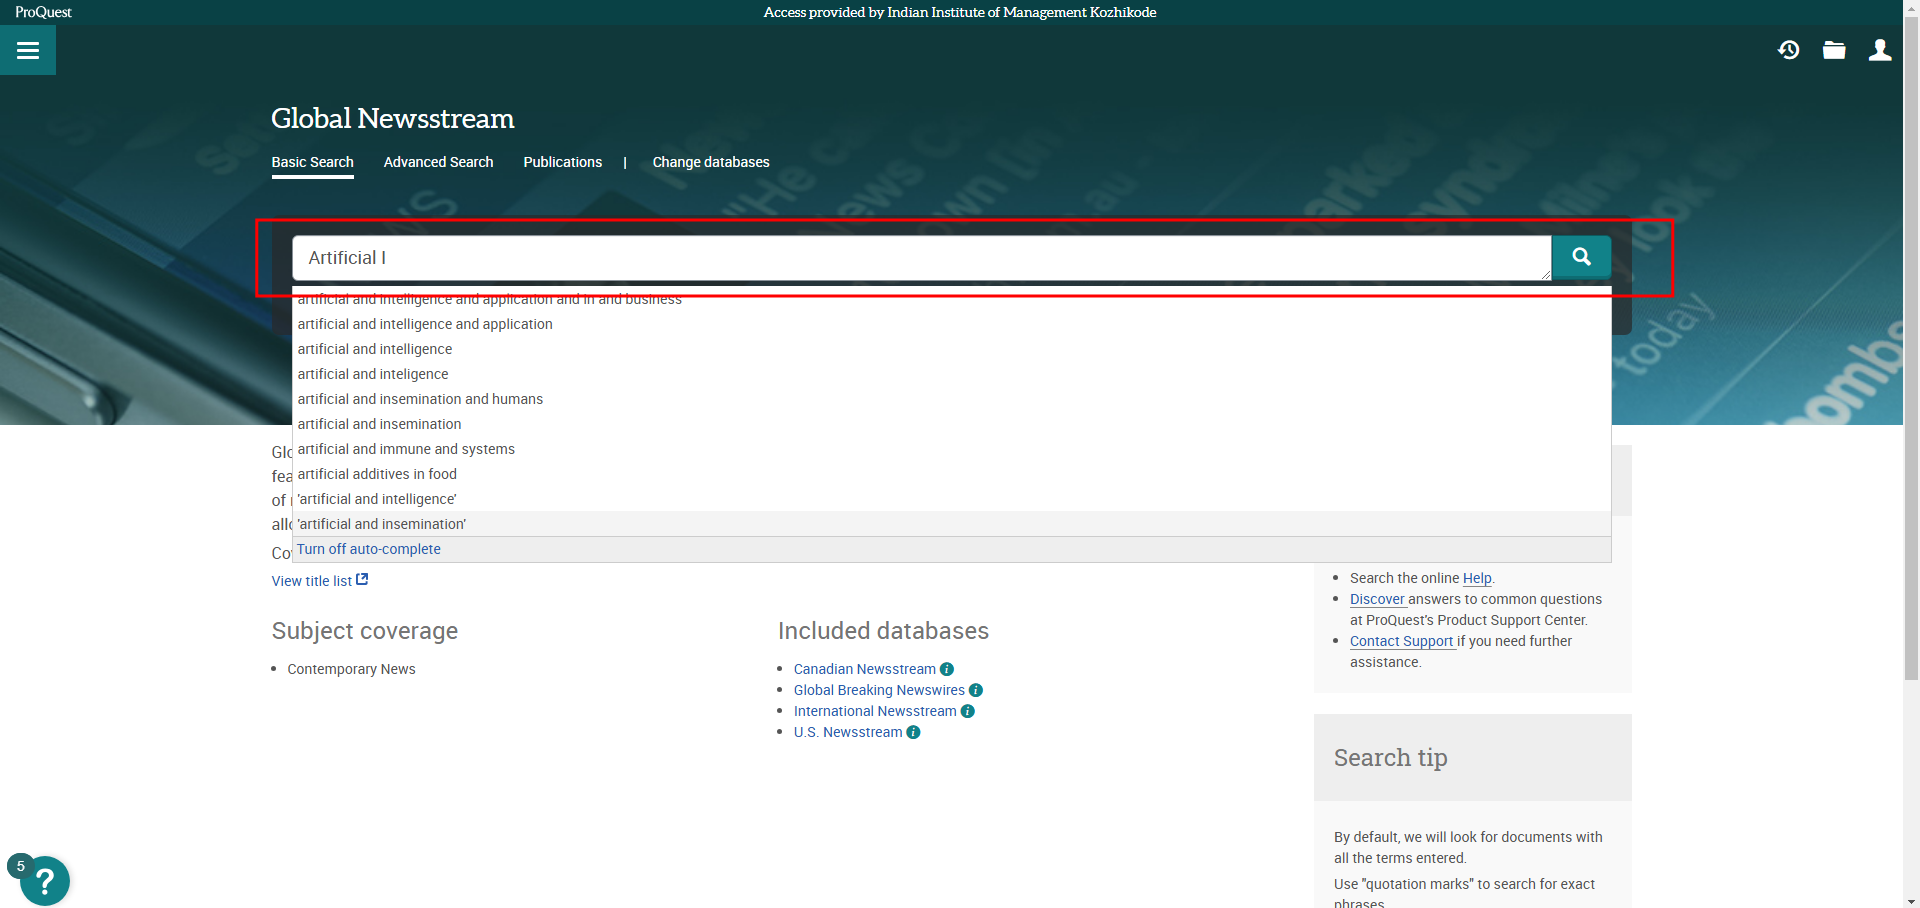Open the user account profile icon
The image size is (1920, 908).
tap(1880, 50)
